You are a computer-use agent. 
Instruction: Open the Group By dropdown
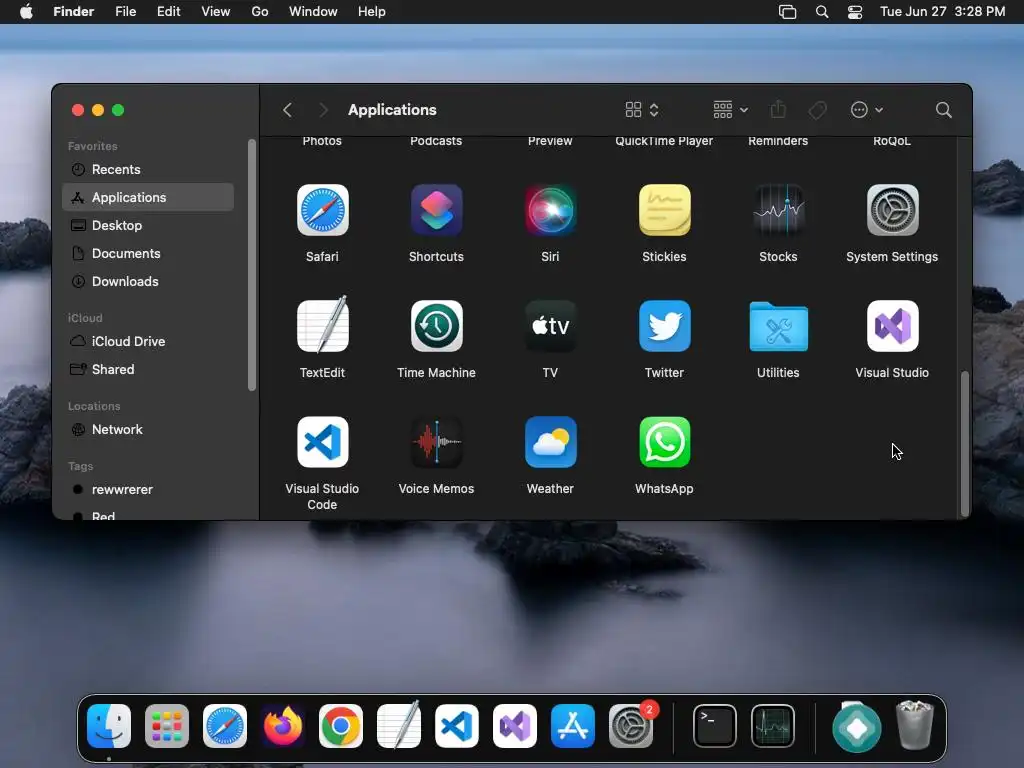[730, 110]
